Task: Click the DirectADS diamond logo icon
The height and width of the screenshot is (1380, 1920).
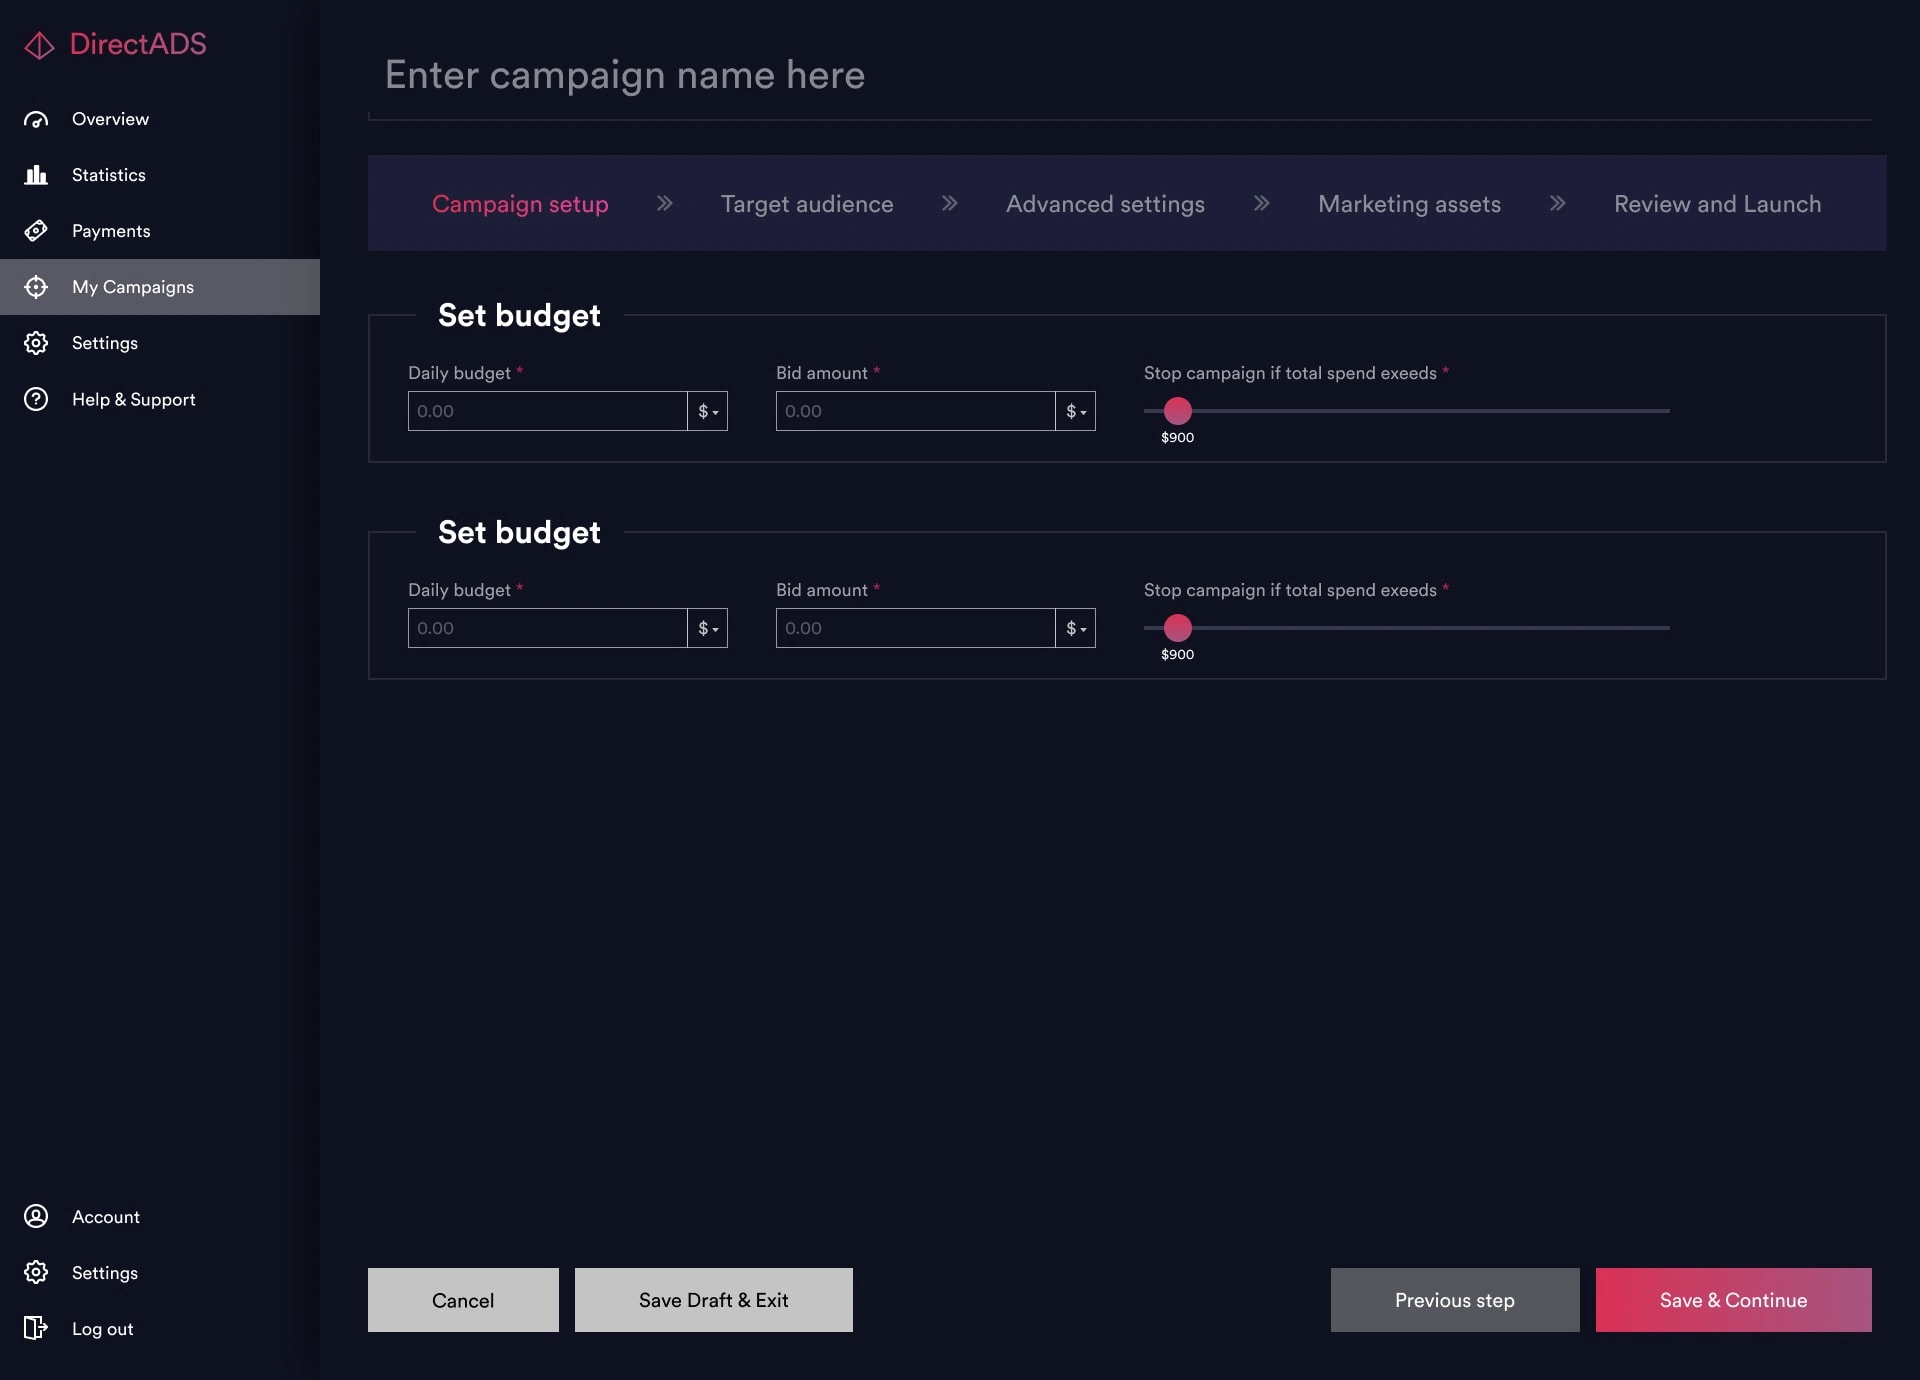Action: (39, 45)
